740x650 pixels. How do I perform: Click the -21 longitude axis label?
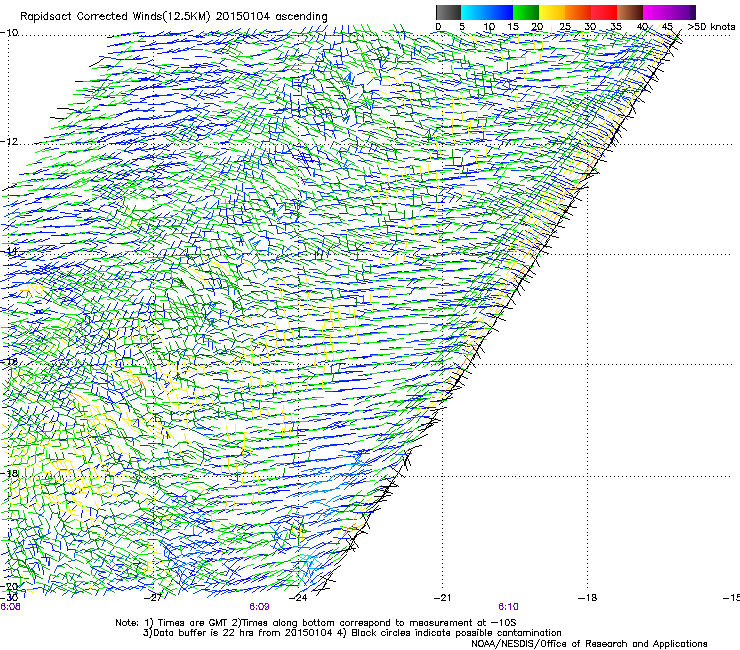tap(442, 598)
